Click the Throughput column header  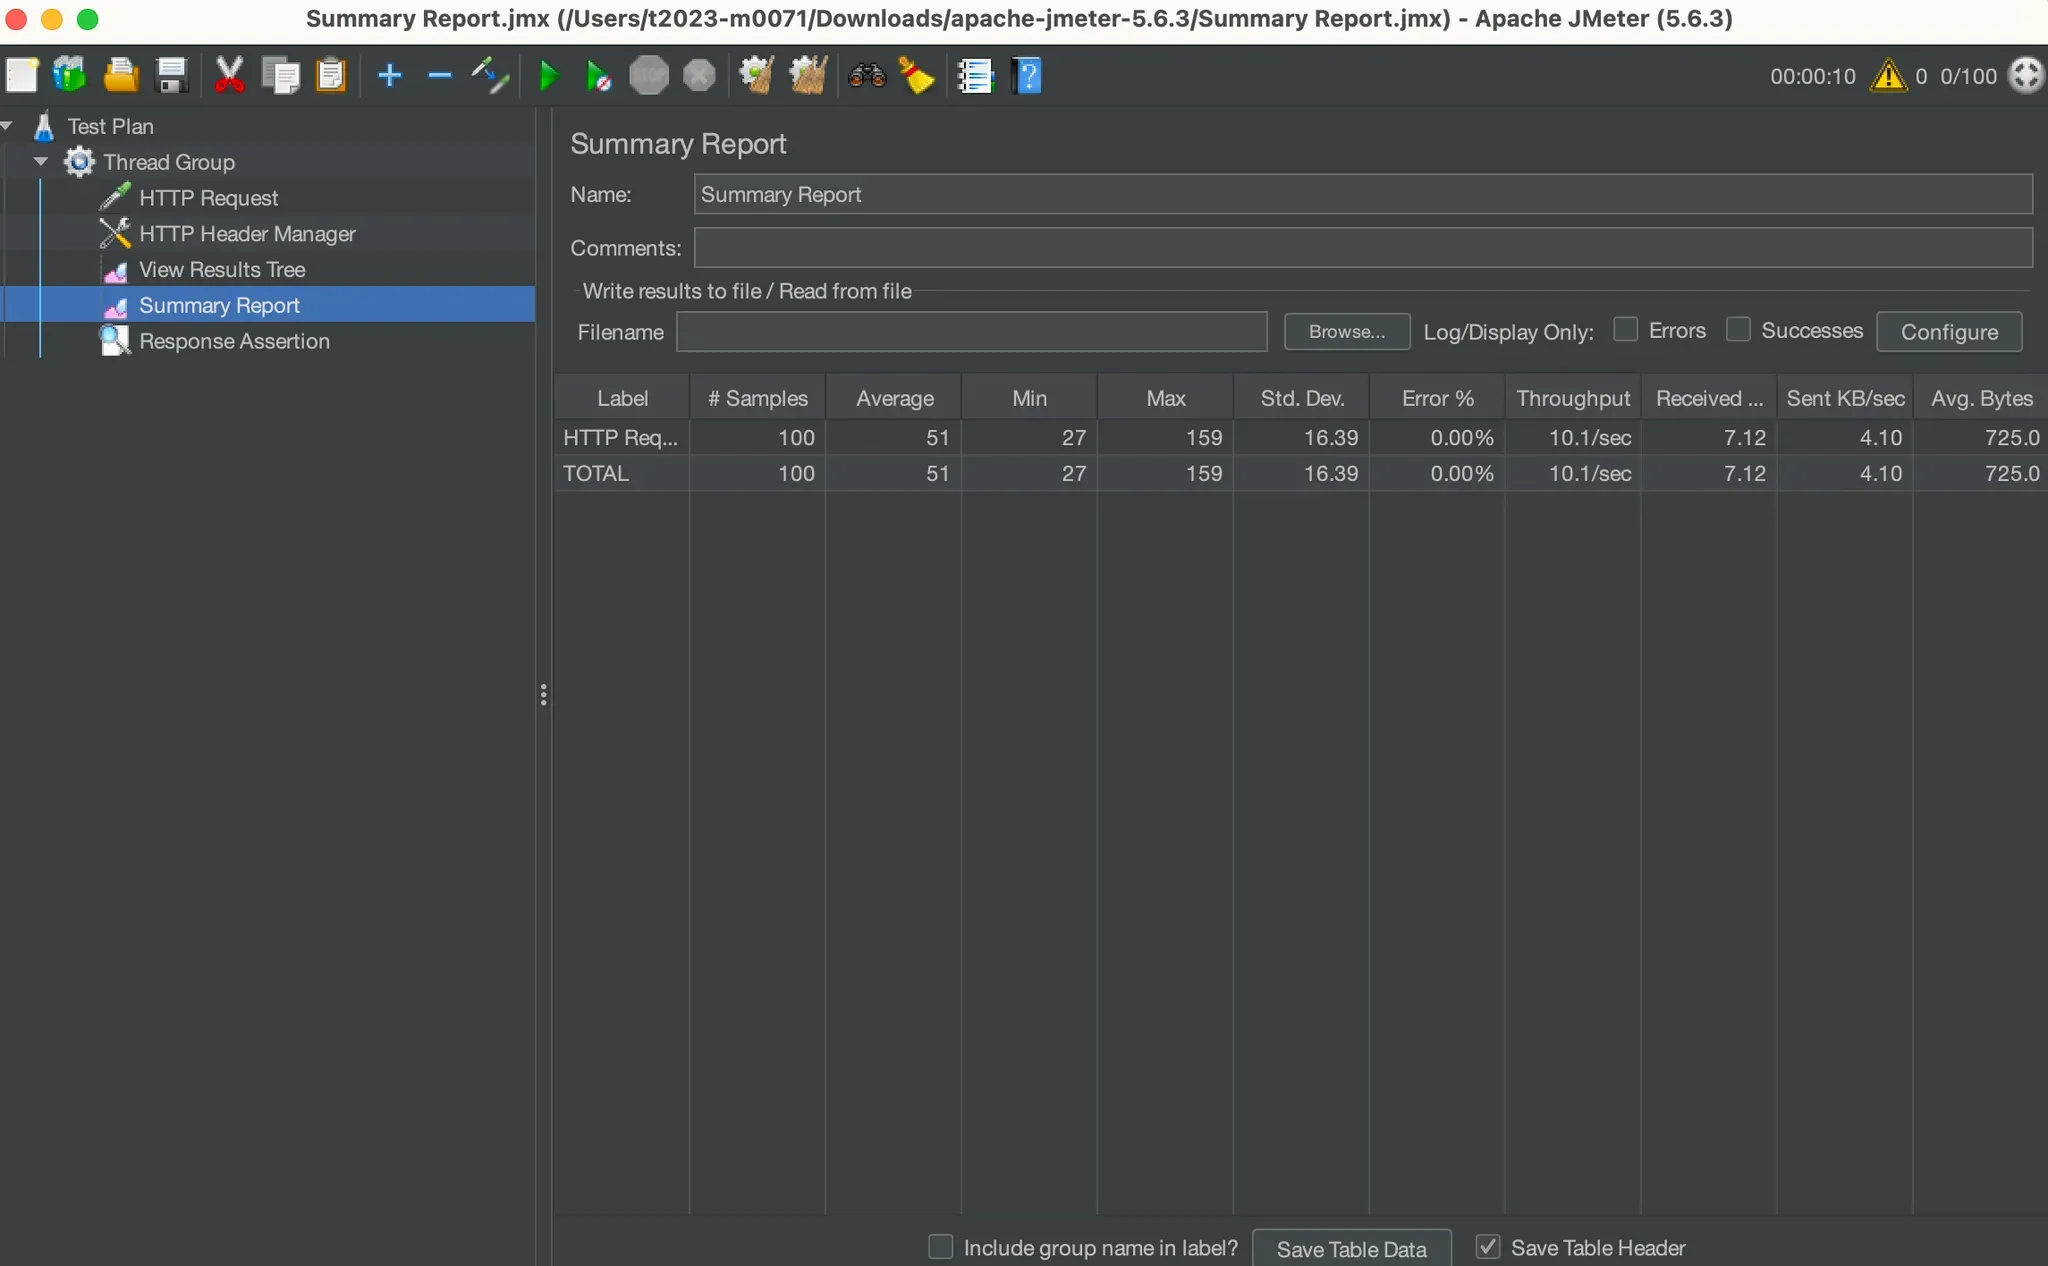tap(1573, 398)
